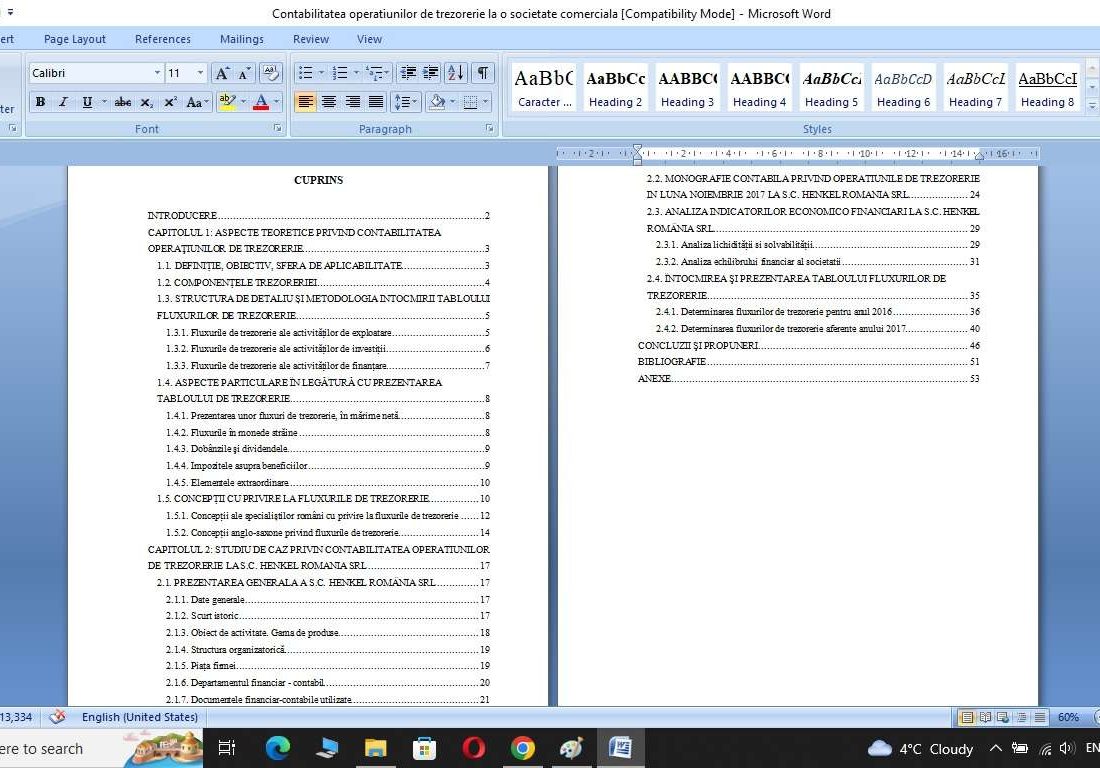
Task: Toggle show/hide paragraph marks
Action: pyautogui.click(x=481, y=74)
